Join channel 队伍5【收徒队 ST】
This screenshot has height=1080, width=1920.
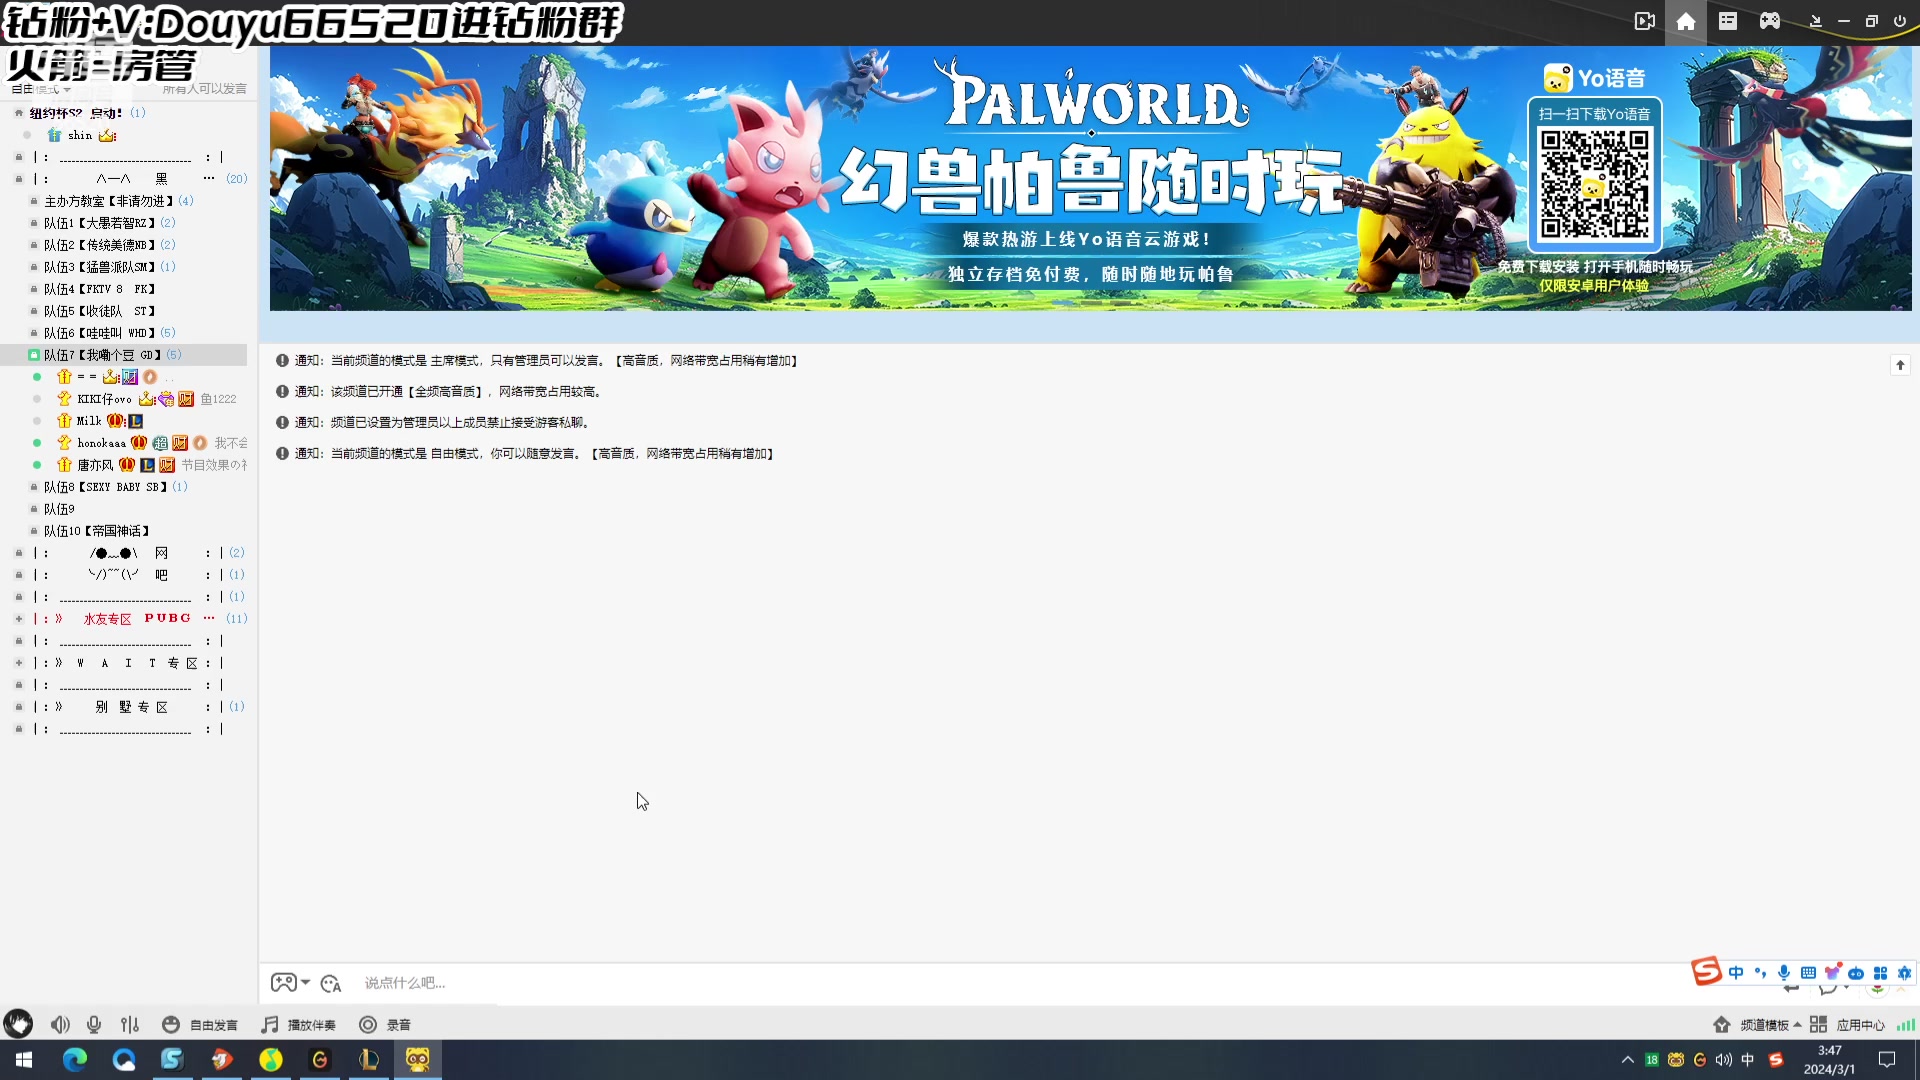(100, 311)
